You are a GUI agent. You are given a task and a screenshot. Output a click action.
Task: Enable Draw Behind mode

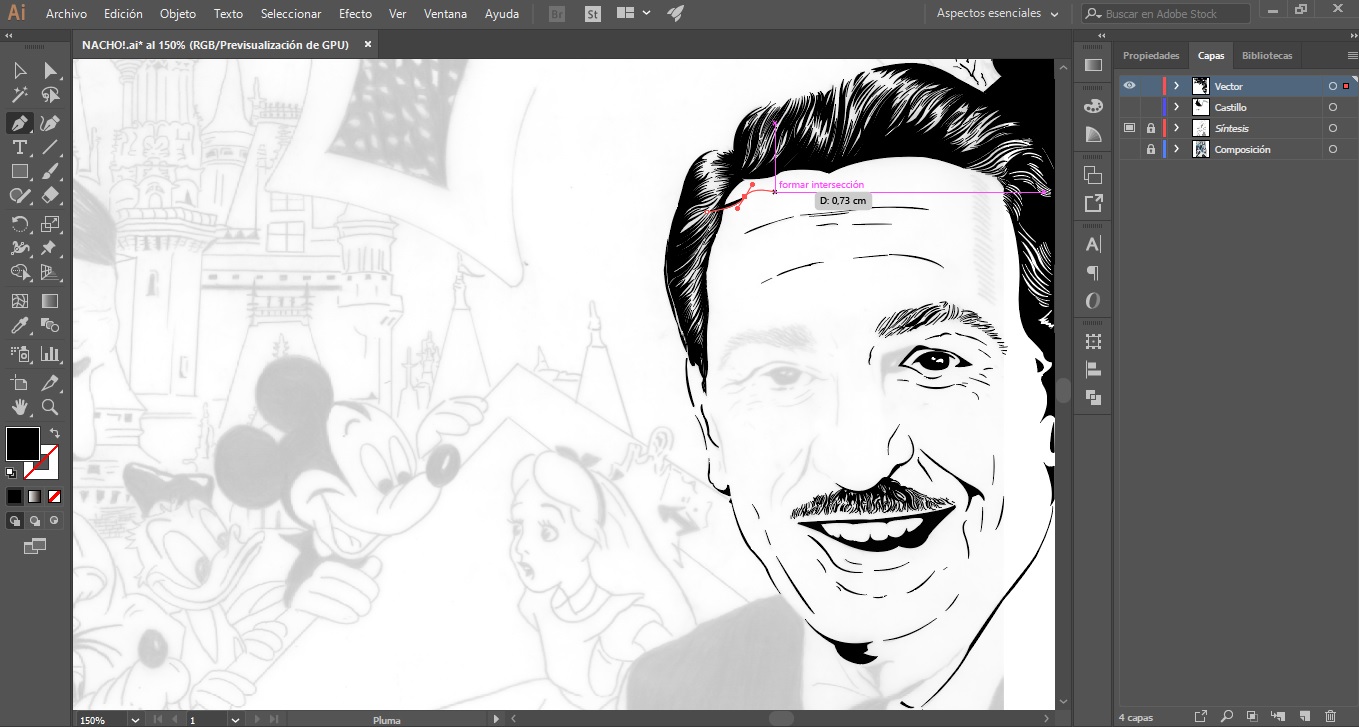34,521
